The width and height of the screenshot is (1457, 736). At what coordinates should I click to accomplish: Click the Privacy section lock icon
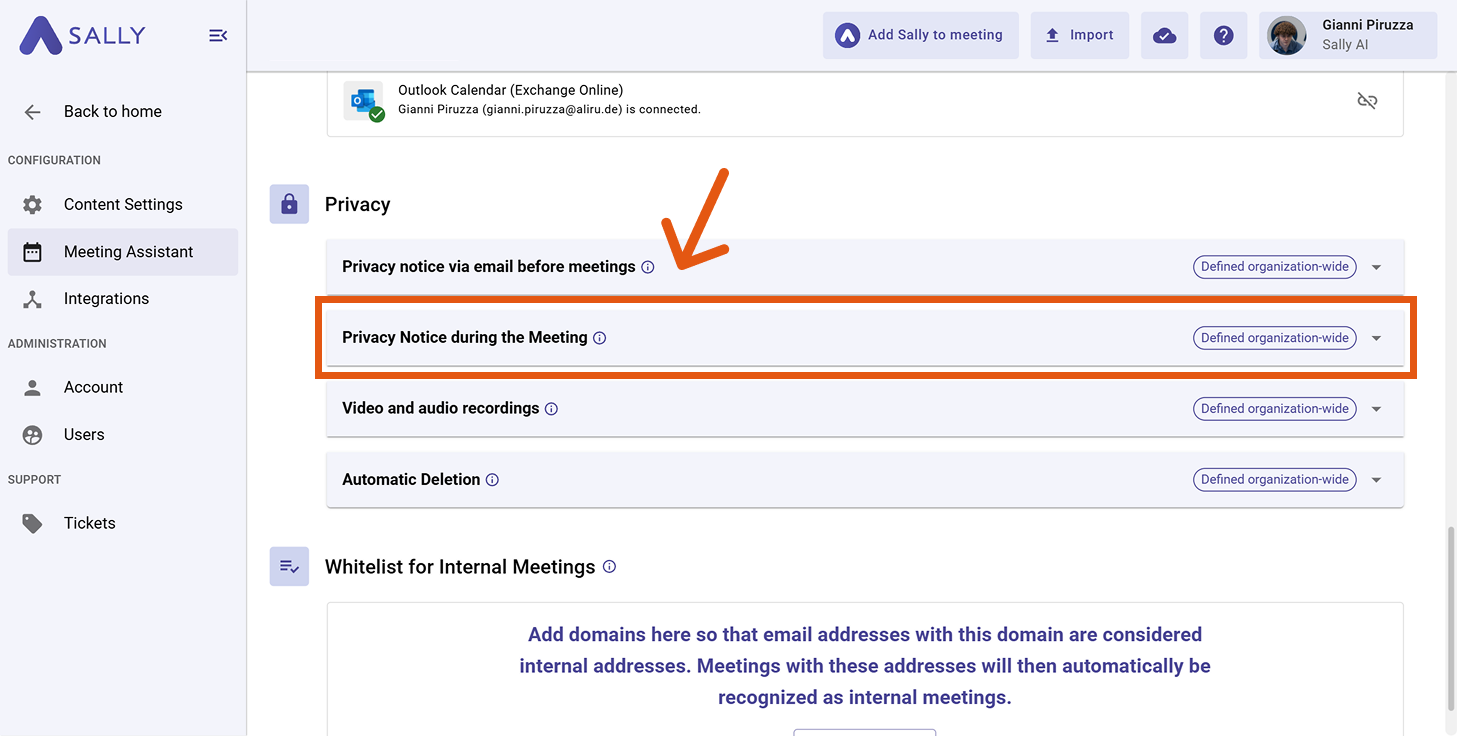pos(289,204)
